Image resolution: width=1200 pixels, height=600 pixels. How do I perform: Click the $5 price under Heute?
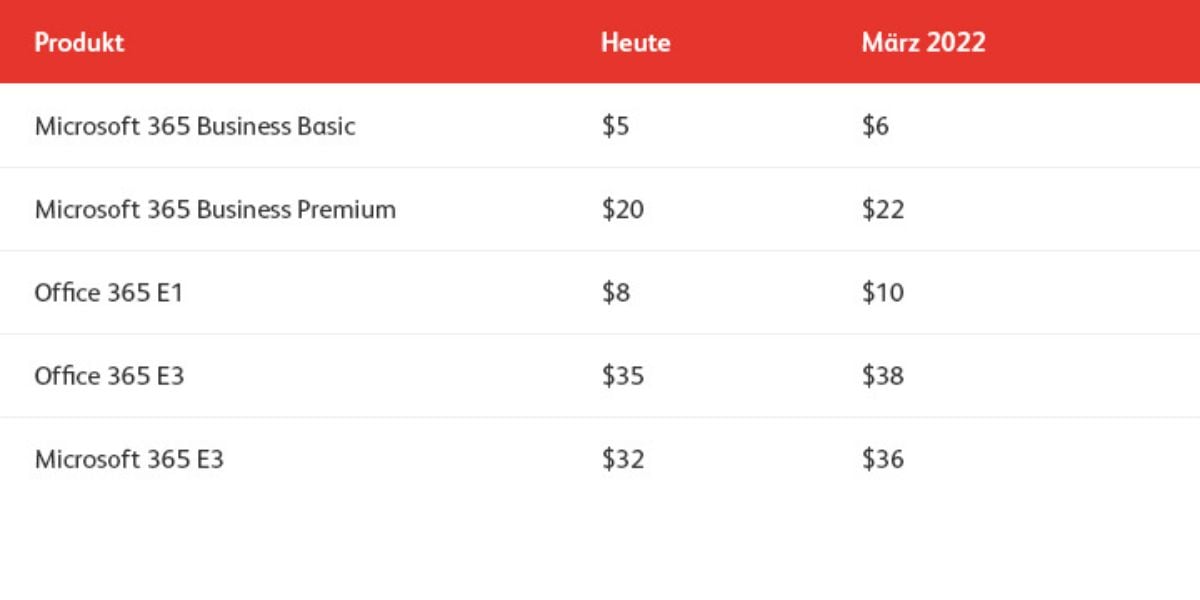click(x=615, y=126)
